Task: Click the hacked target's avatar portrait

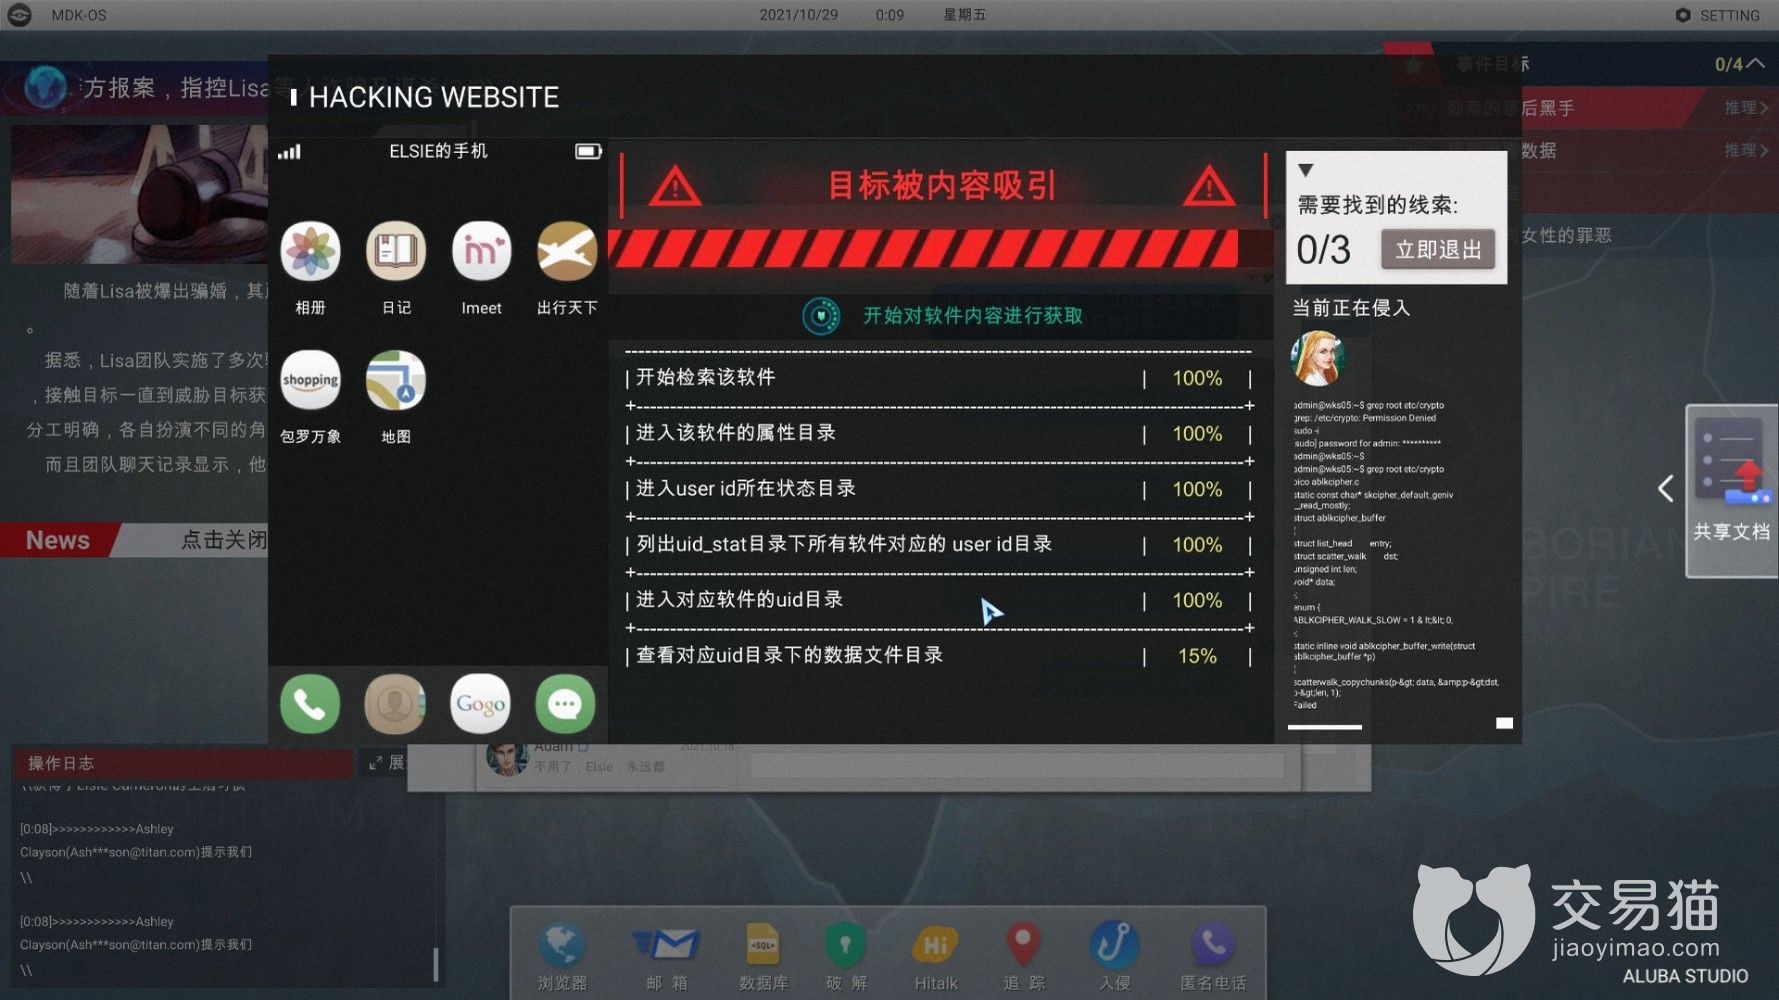Action: coord(1318,358)
